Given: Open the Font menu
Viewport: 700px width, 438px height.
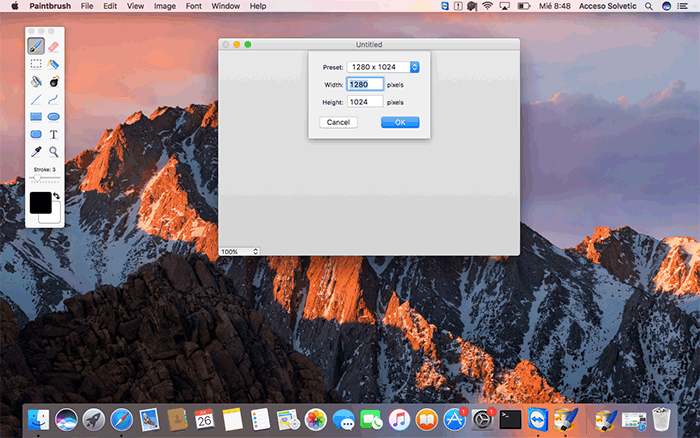Looking at the screenshot, I should tap(194, 6).
